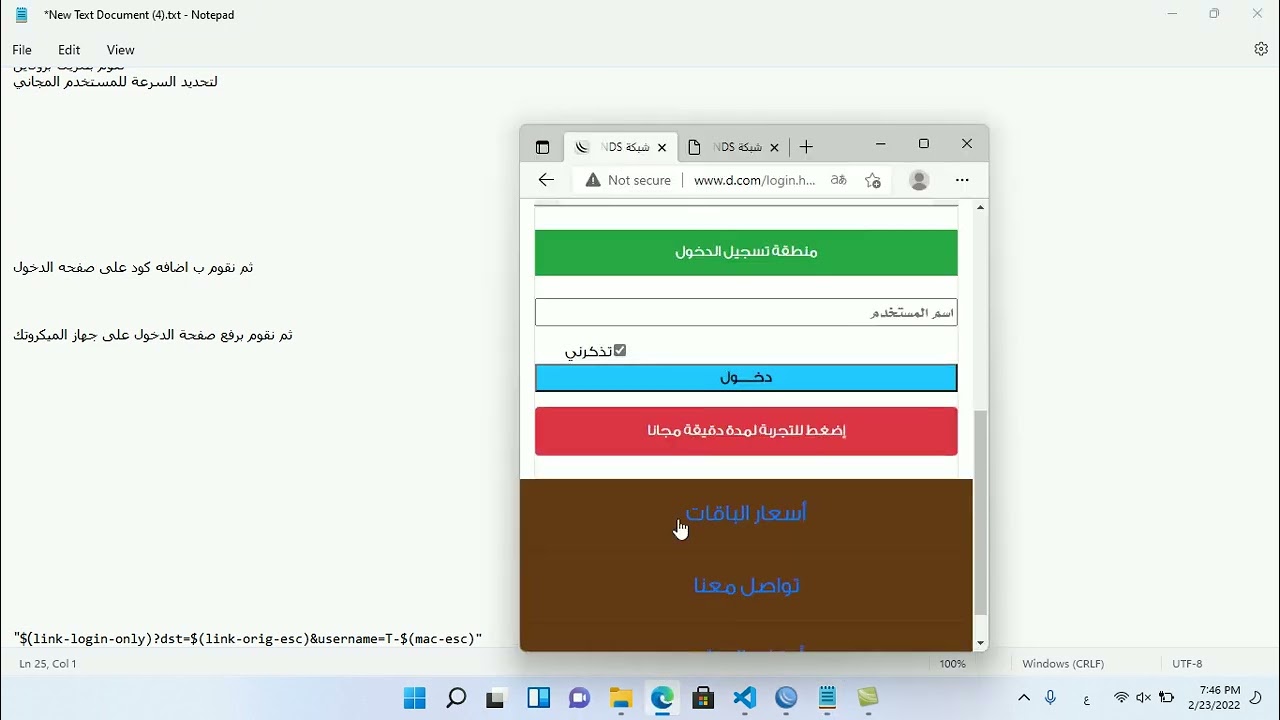
Task: Open the notification focus moon icon
Action: point(1256,698)
